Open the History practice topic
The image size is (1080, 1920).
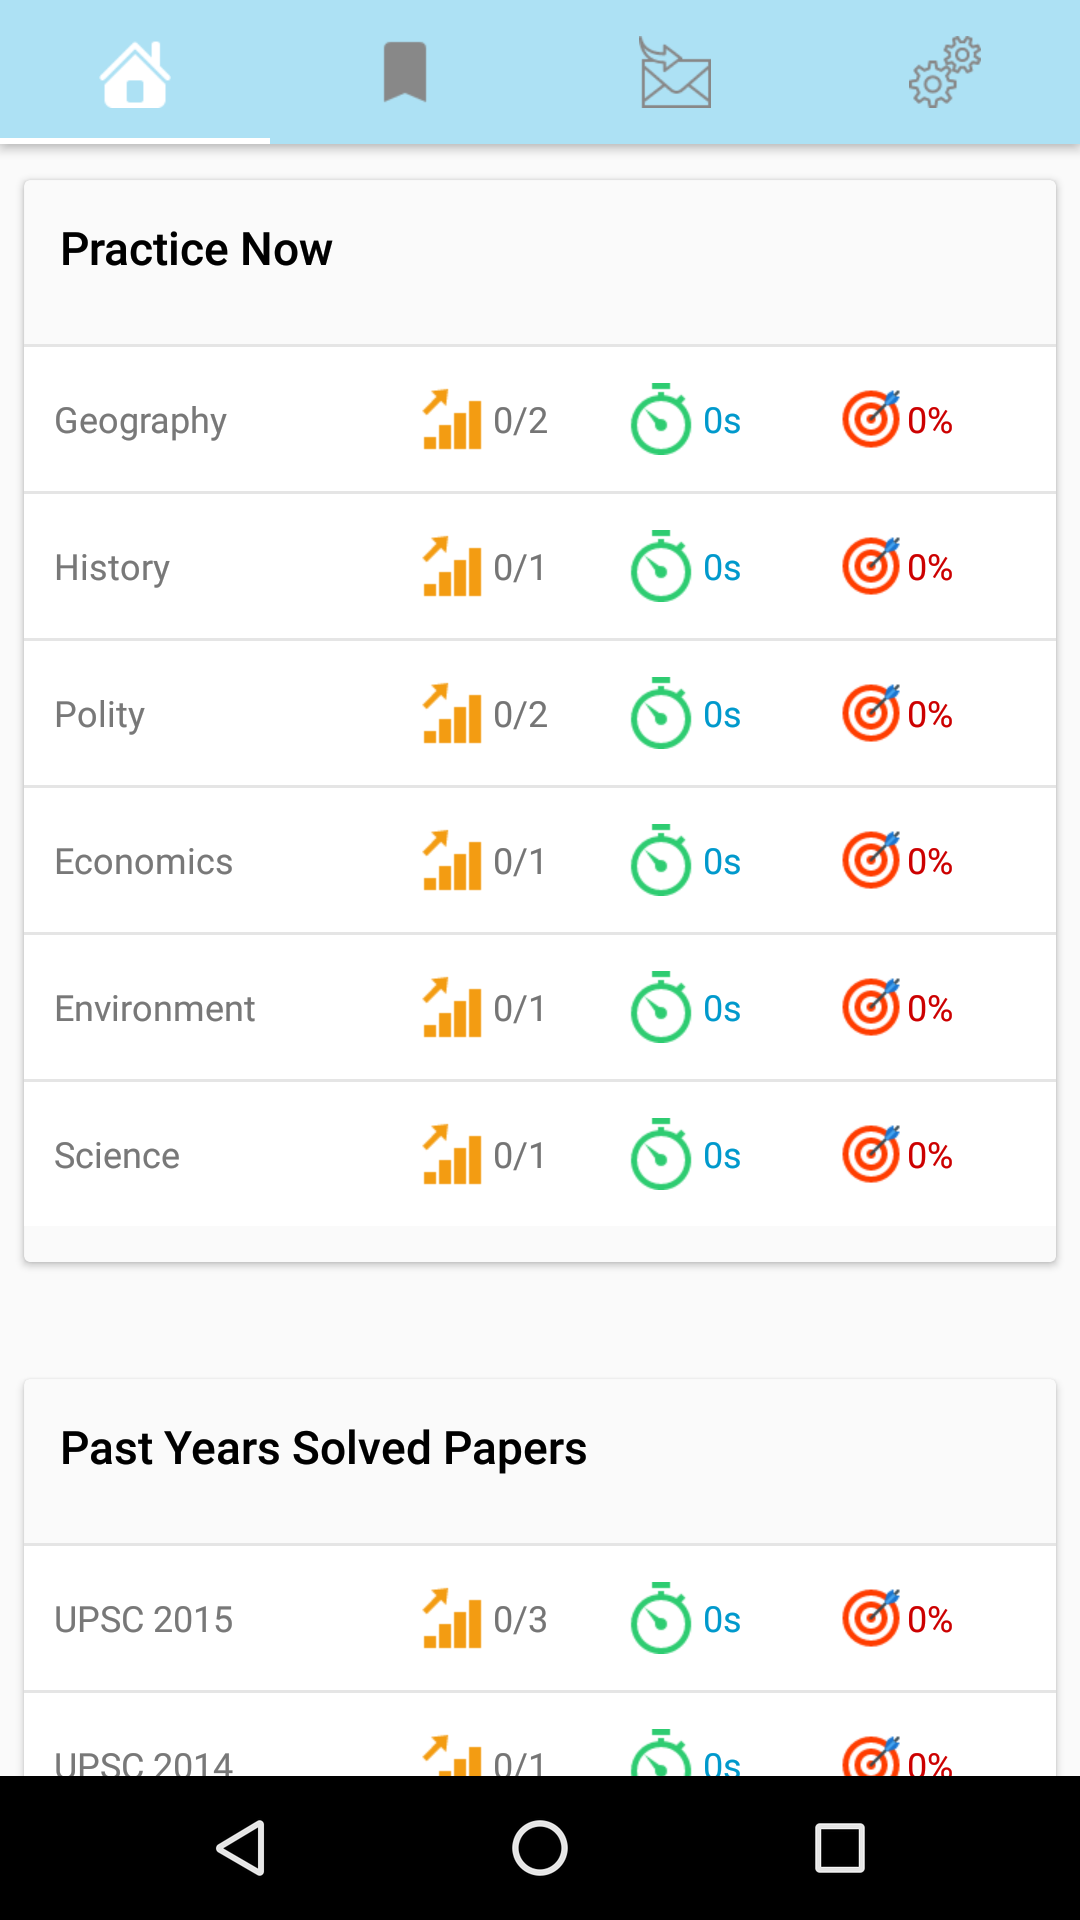[x=112, y=568]
